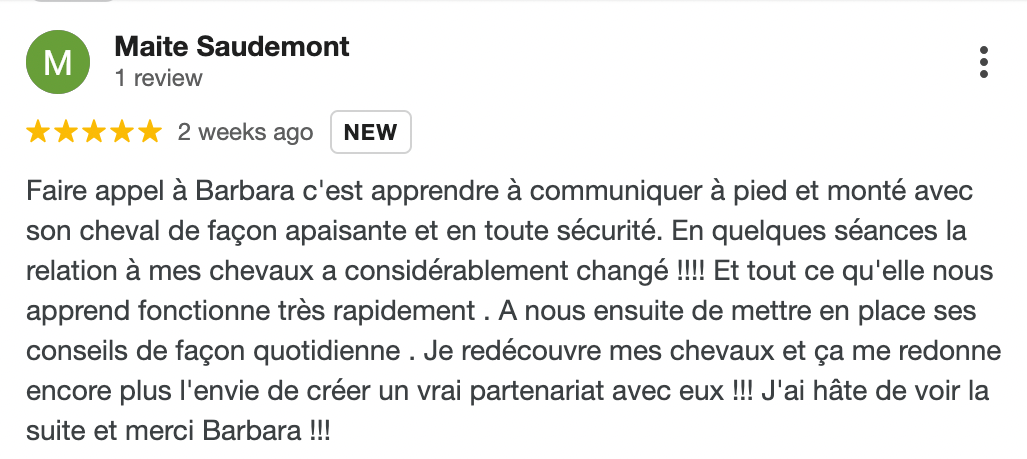
Task: Click "J'ai hâte de voir la" text
Action: coord(869,391)
